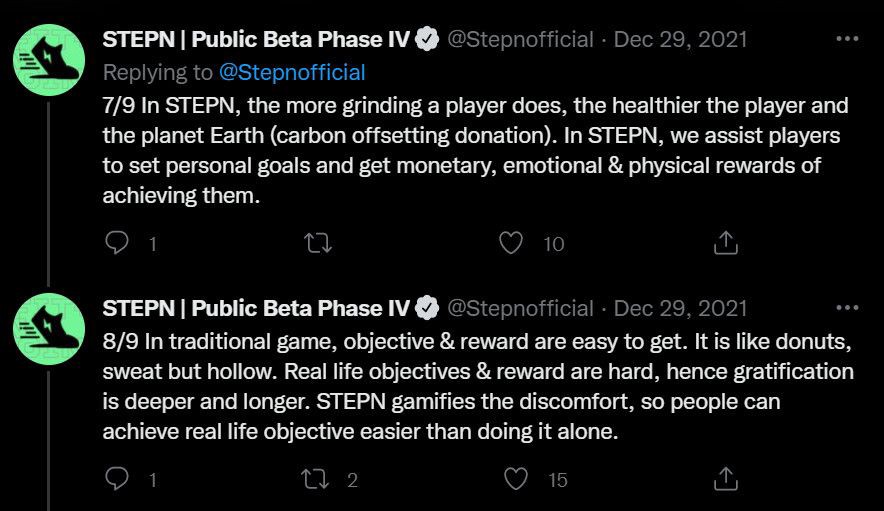Viewport: 884px width, 511px height.
Task: Click the verified badge on the 7/9 tweet
Action: pyautogui.click(x=427, y=40)
